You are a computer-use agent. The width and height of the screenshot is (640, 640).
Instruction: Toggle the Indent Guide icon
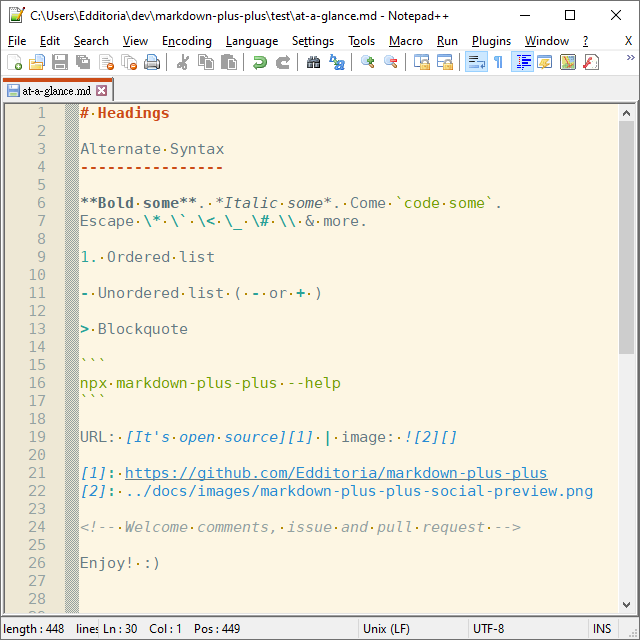[522, 62]
